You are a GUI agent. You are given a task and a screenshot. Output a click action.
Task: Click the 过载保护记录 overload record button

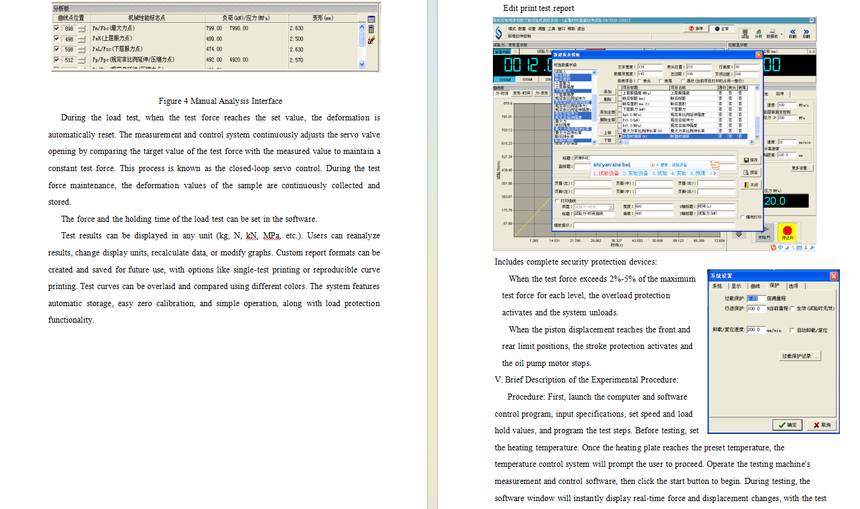coord(800,356)
